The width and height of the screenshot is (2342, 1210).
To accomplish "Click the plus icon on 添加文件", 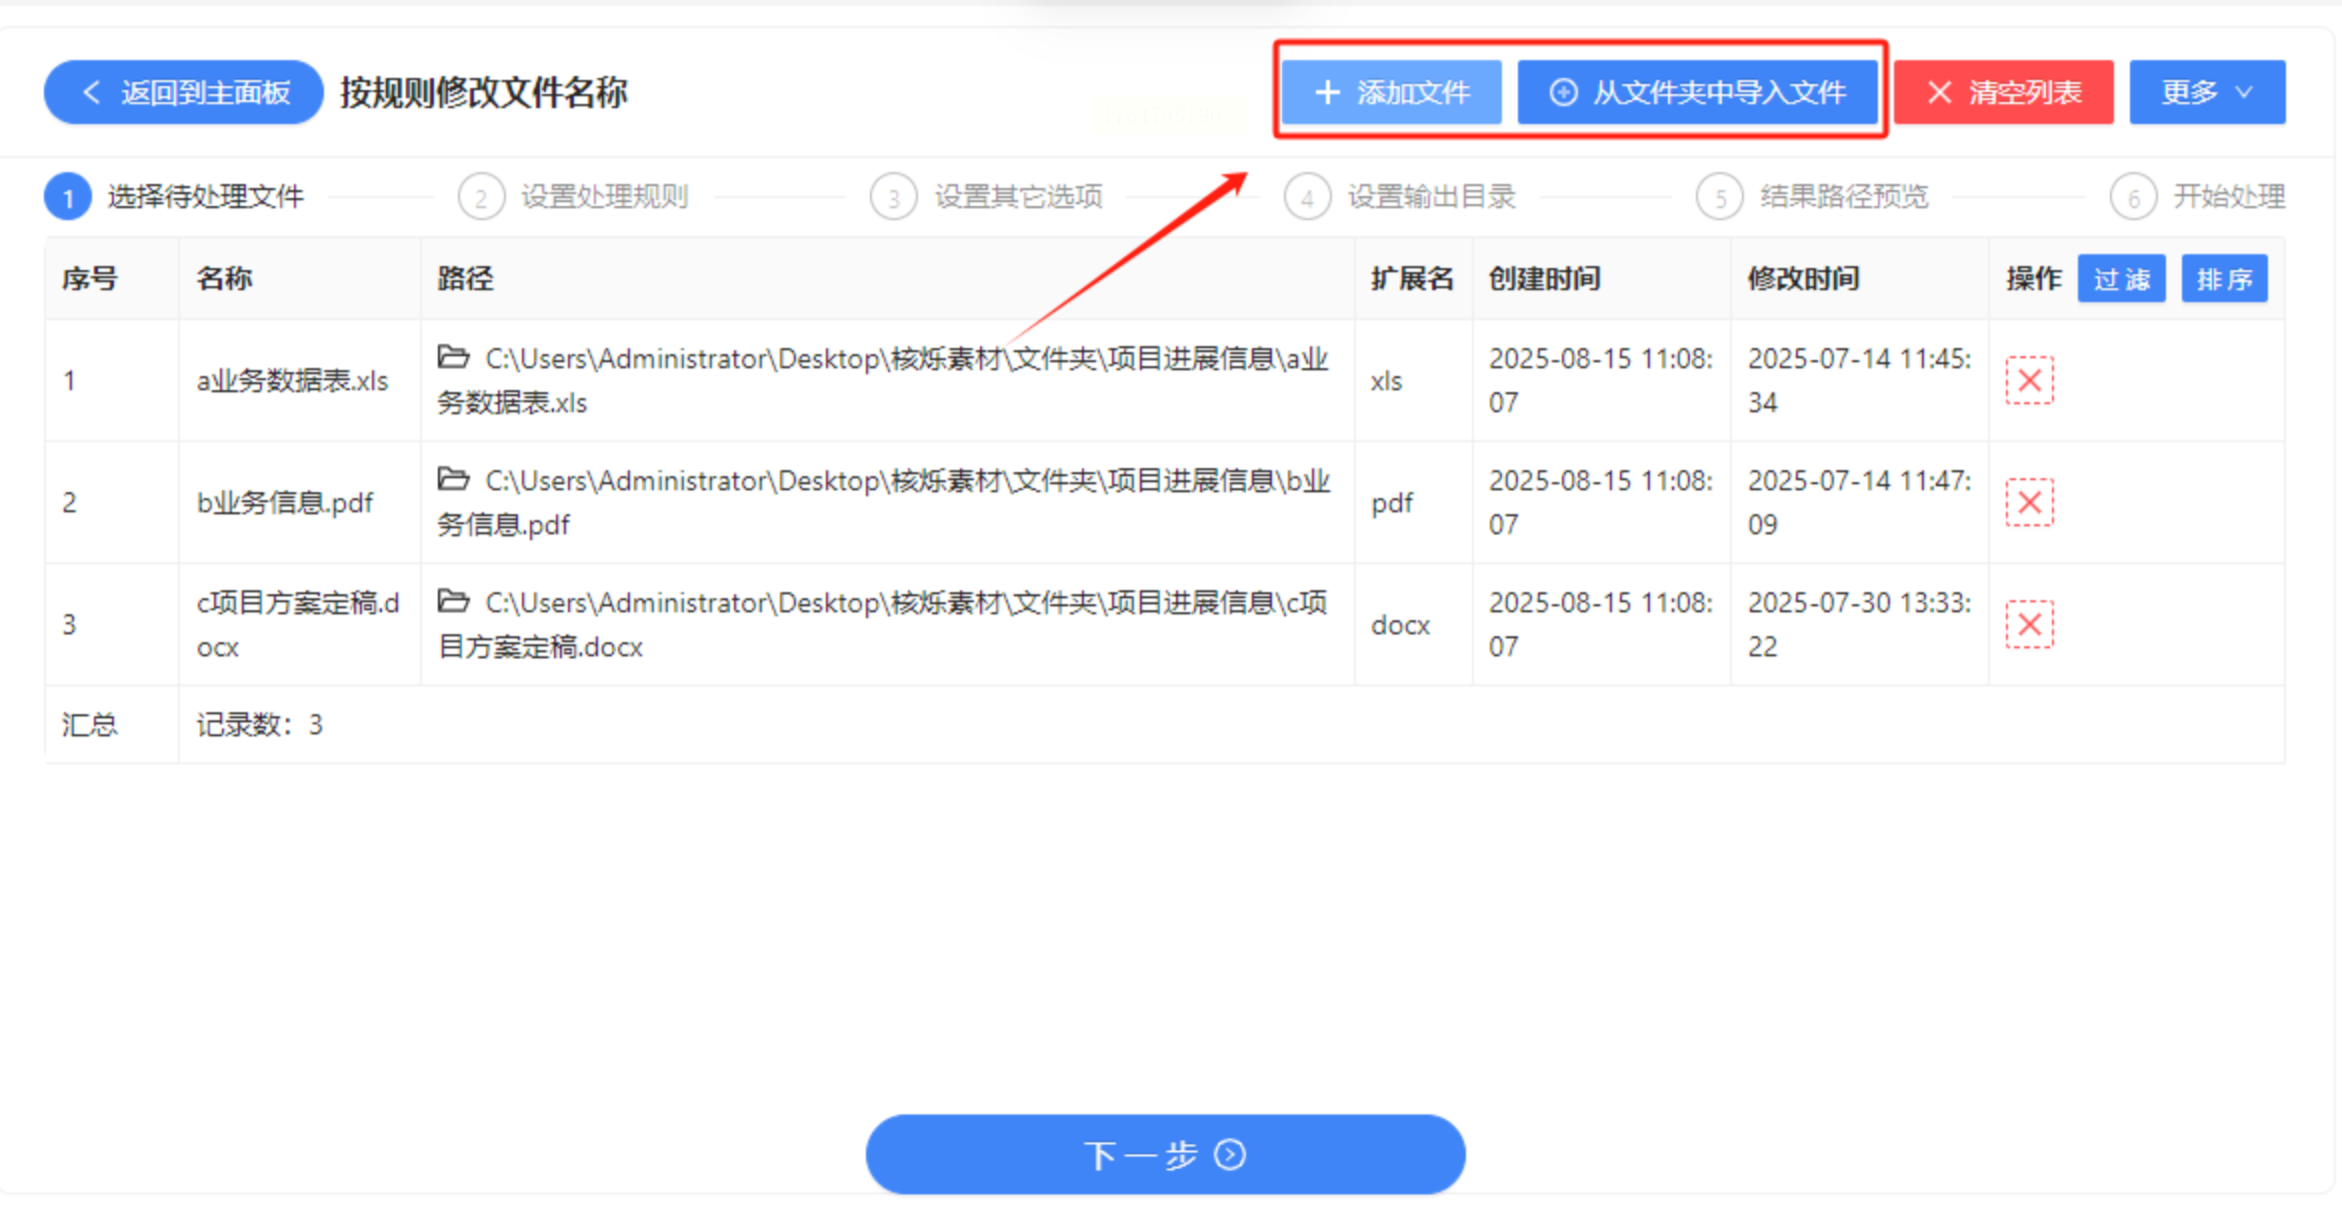I will pos(1327,92).
